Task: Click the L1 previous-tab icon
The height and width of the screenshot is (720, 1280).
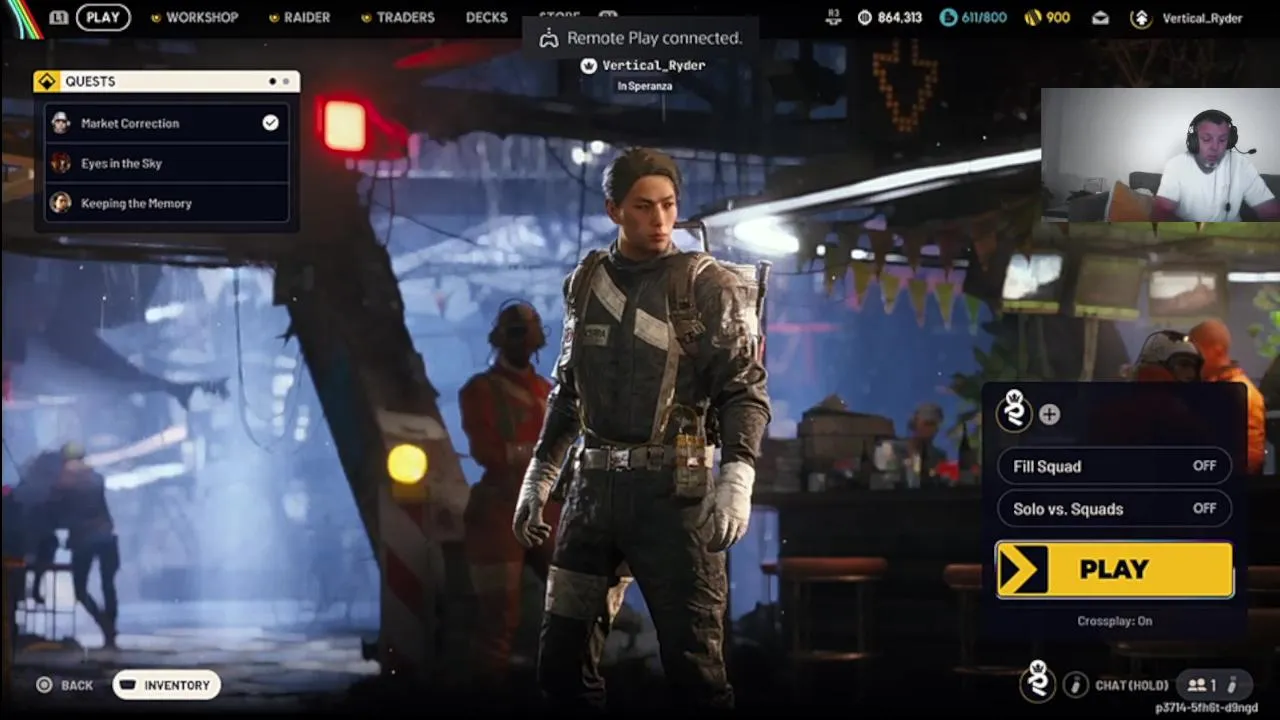Action: click(59, 17)
